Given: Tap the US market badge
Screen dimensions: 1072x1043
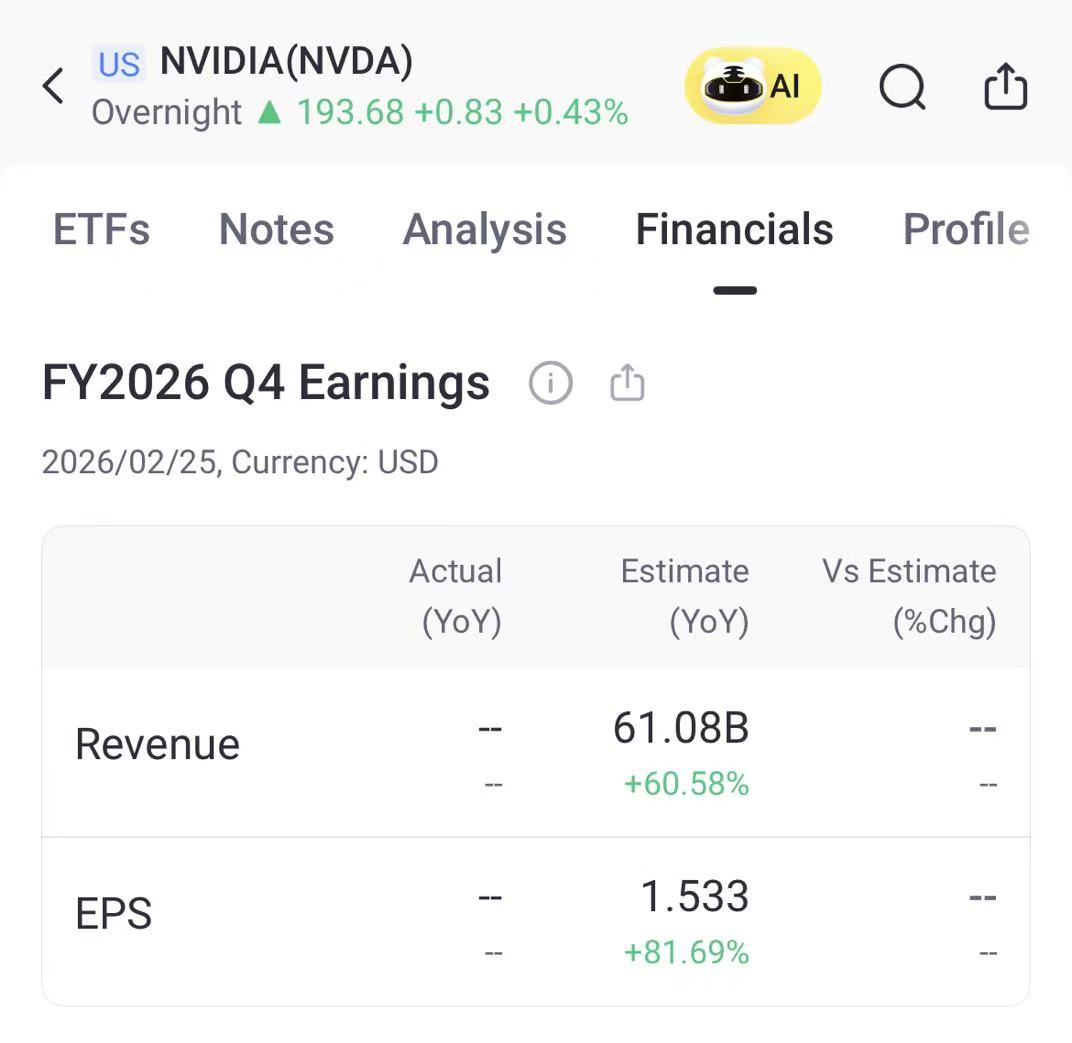Looking at the screenshot, I should 119,64.
